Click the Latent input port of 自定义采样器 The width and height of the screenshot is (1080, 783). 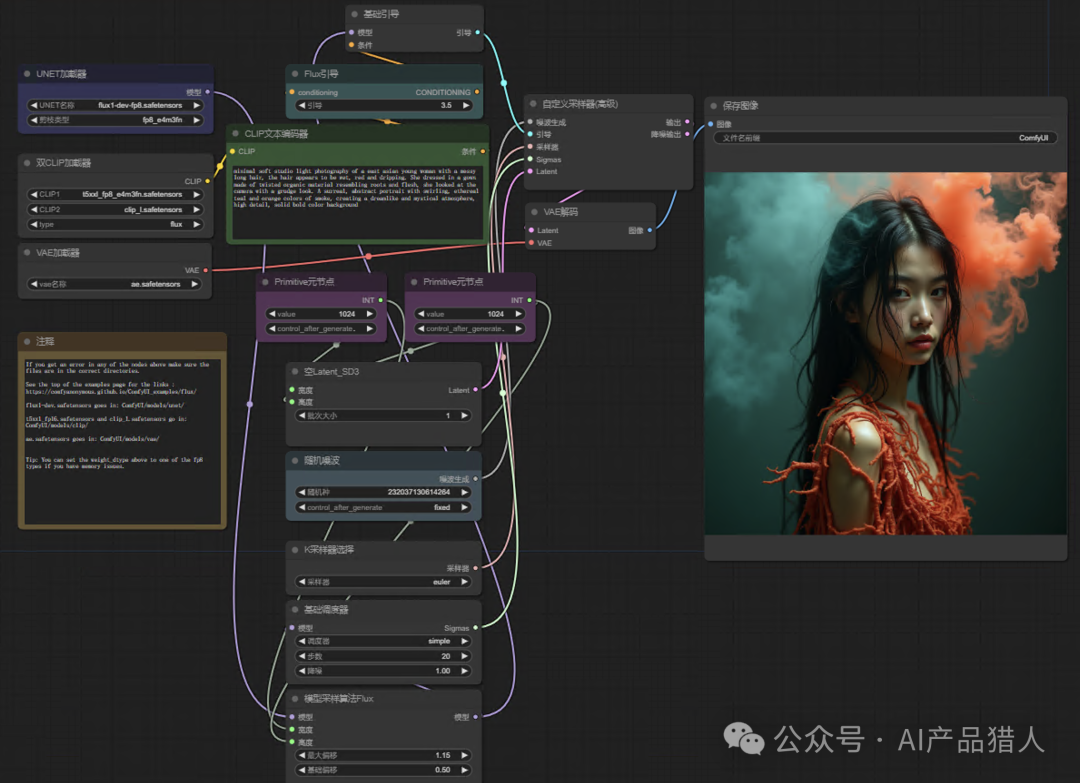pyautogui.click(x=530, y=171)
